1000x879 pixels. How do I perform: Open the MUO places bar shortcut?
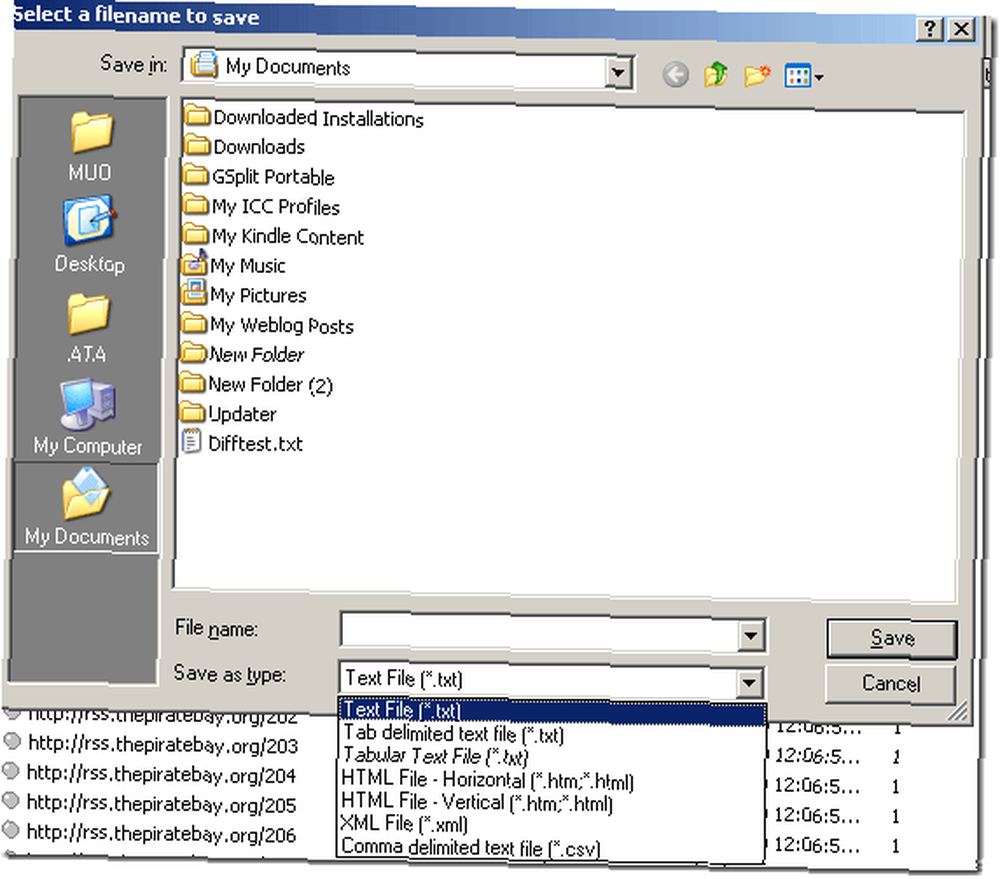[90, 146]
